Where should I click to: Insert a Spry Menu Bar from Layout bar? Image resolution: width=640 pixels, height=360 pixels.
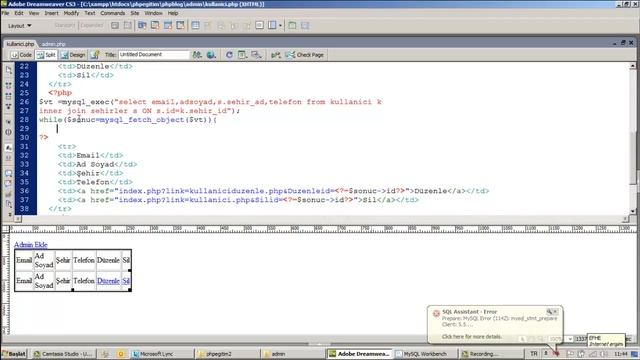[x=142, y=25]
